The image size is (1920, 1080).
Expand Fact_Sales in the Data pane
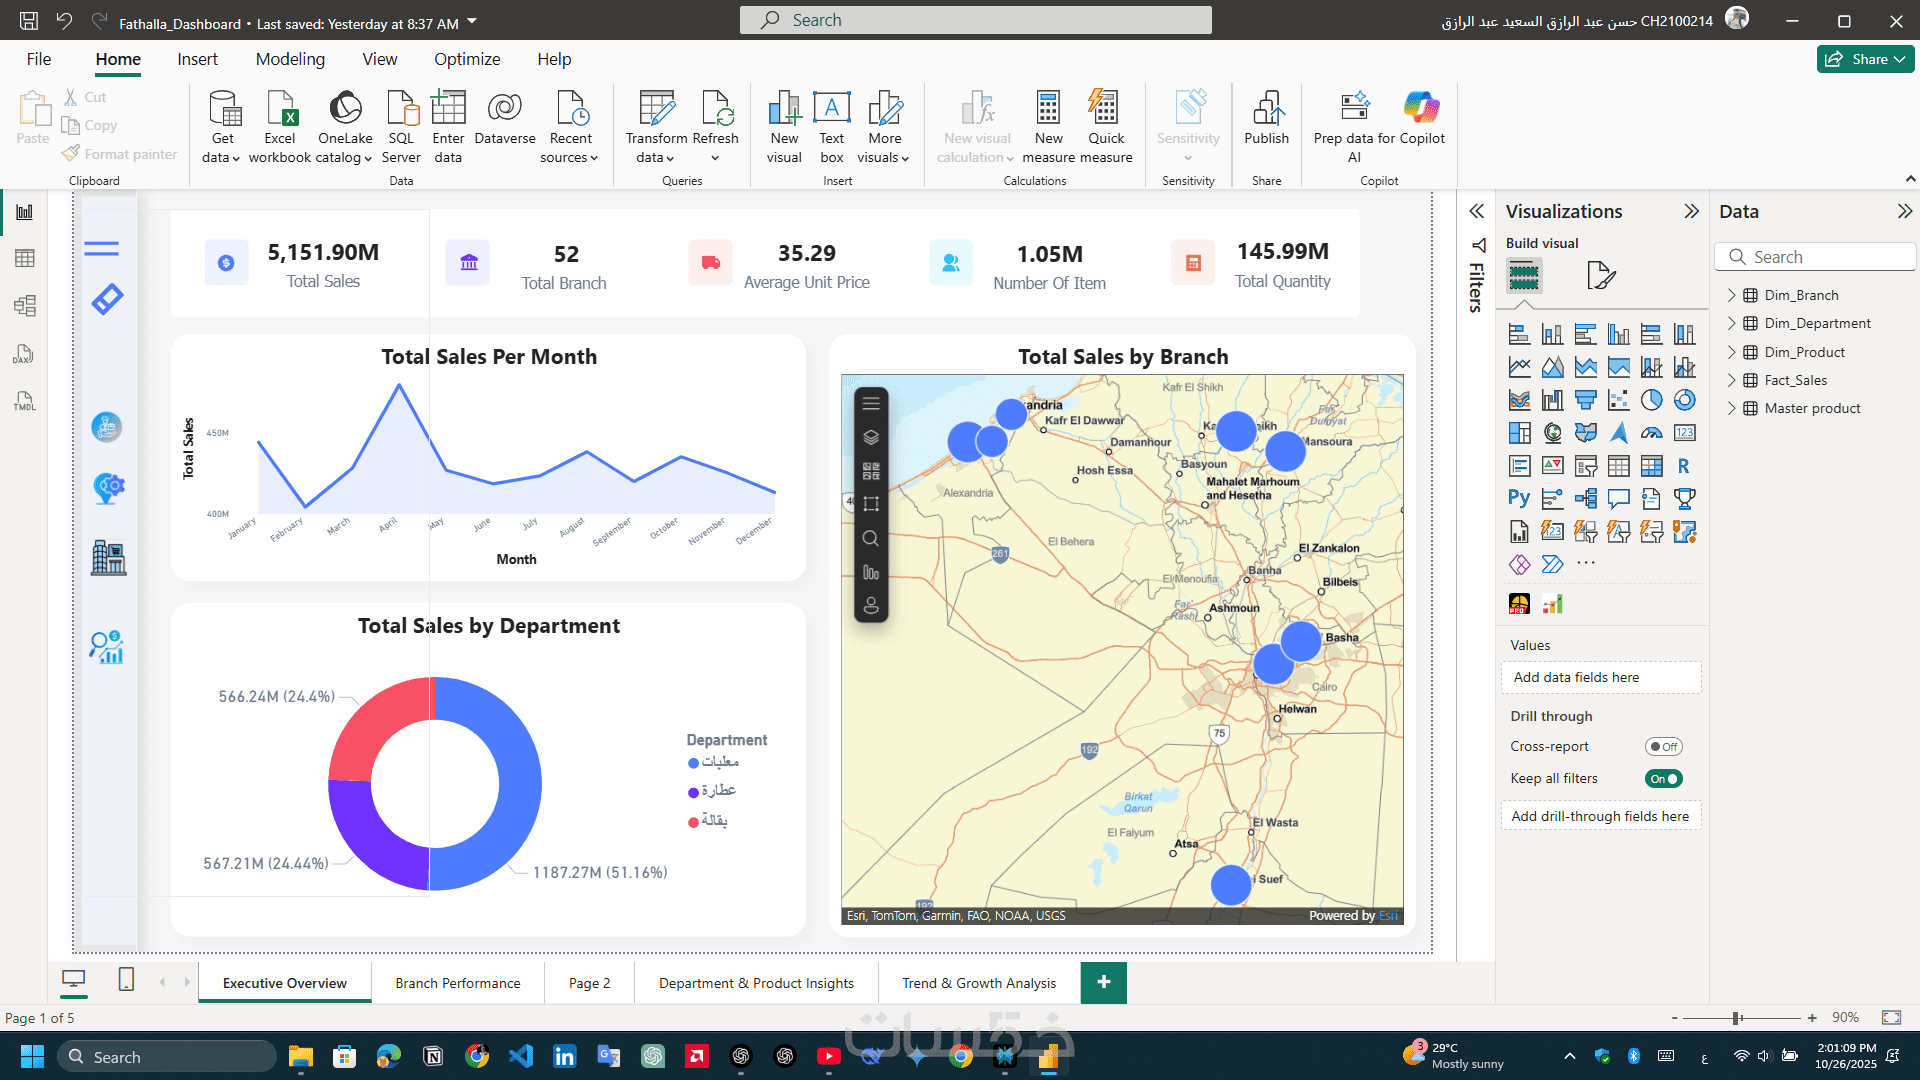(x=1732, y=380)
